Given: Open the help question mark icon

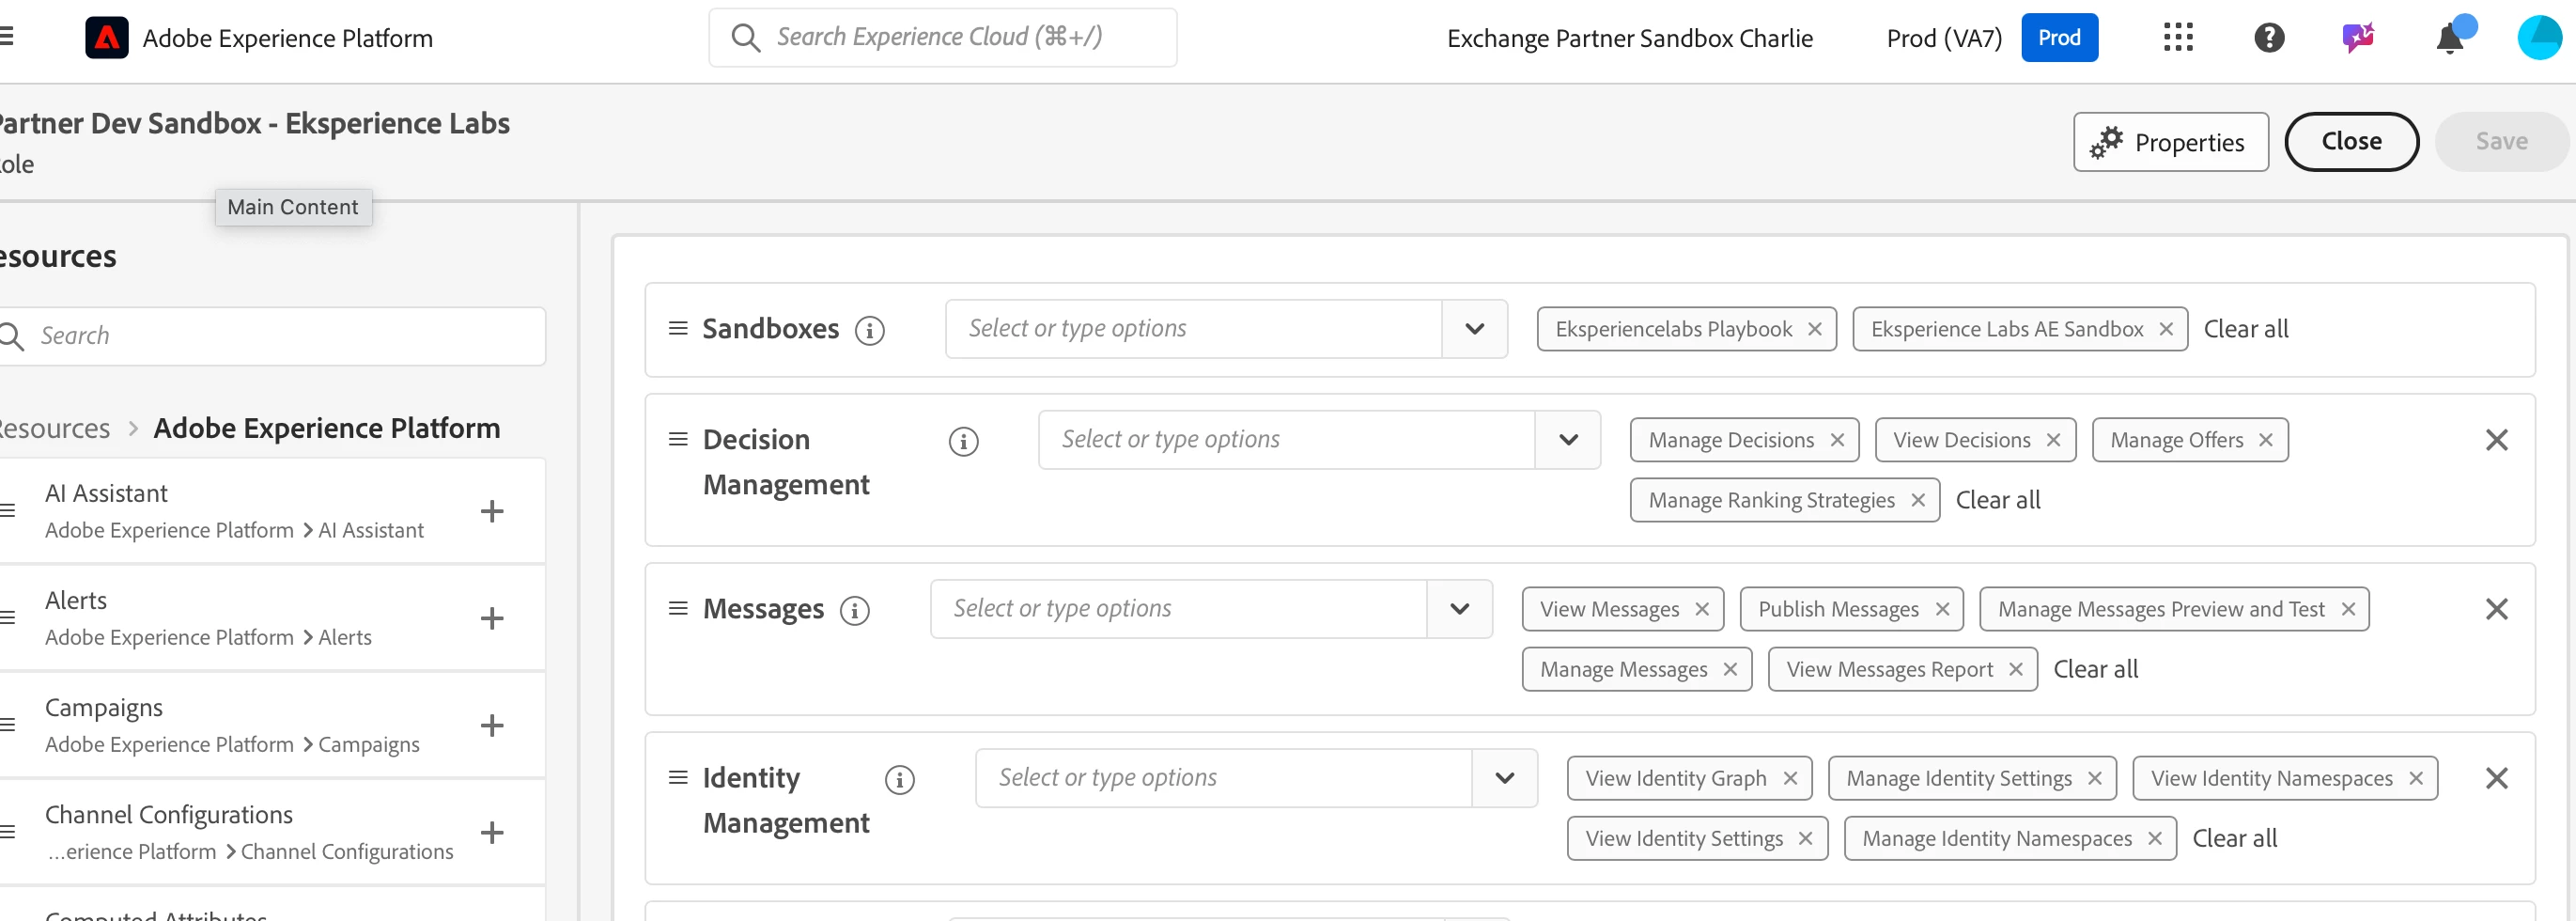Looking at the screenshot, I should tap(2268, 38).
